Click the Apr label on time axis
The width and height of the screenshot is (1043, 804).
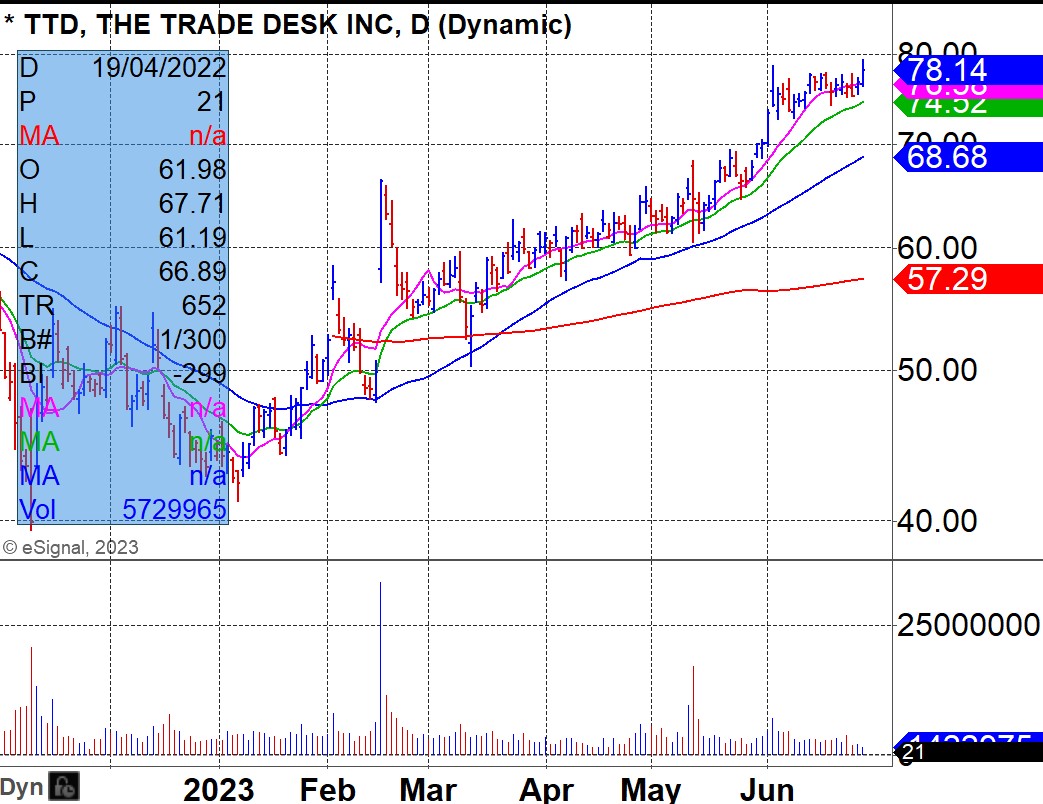click(x=546, y=790)
